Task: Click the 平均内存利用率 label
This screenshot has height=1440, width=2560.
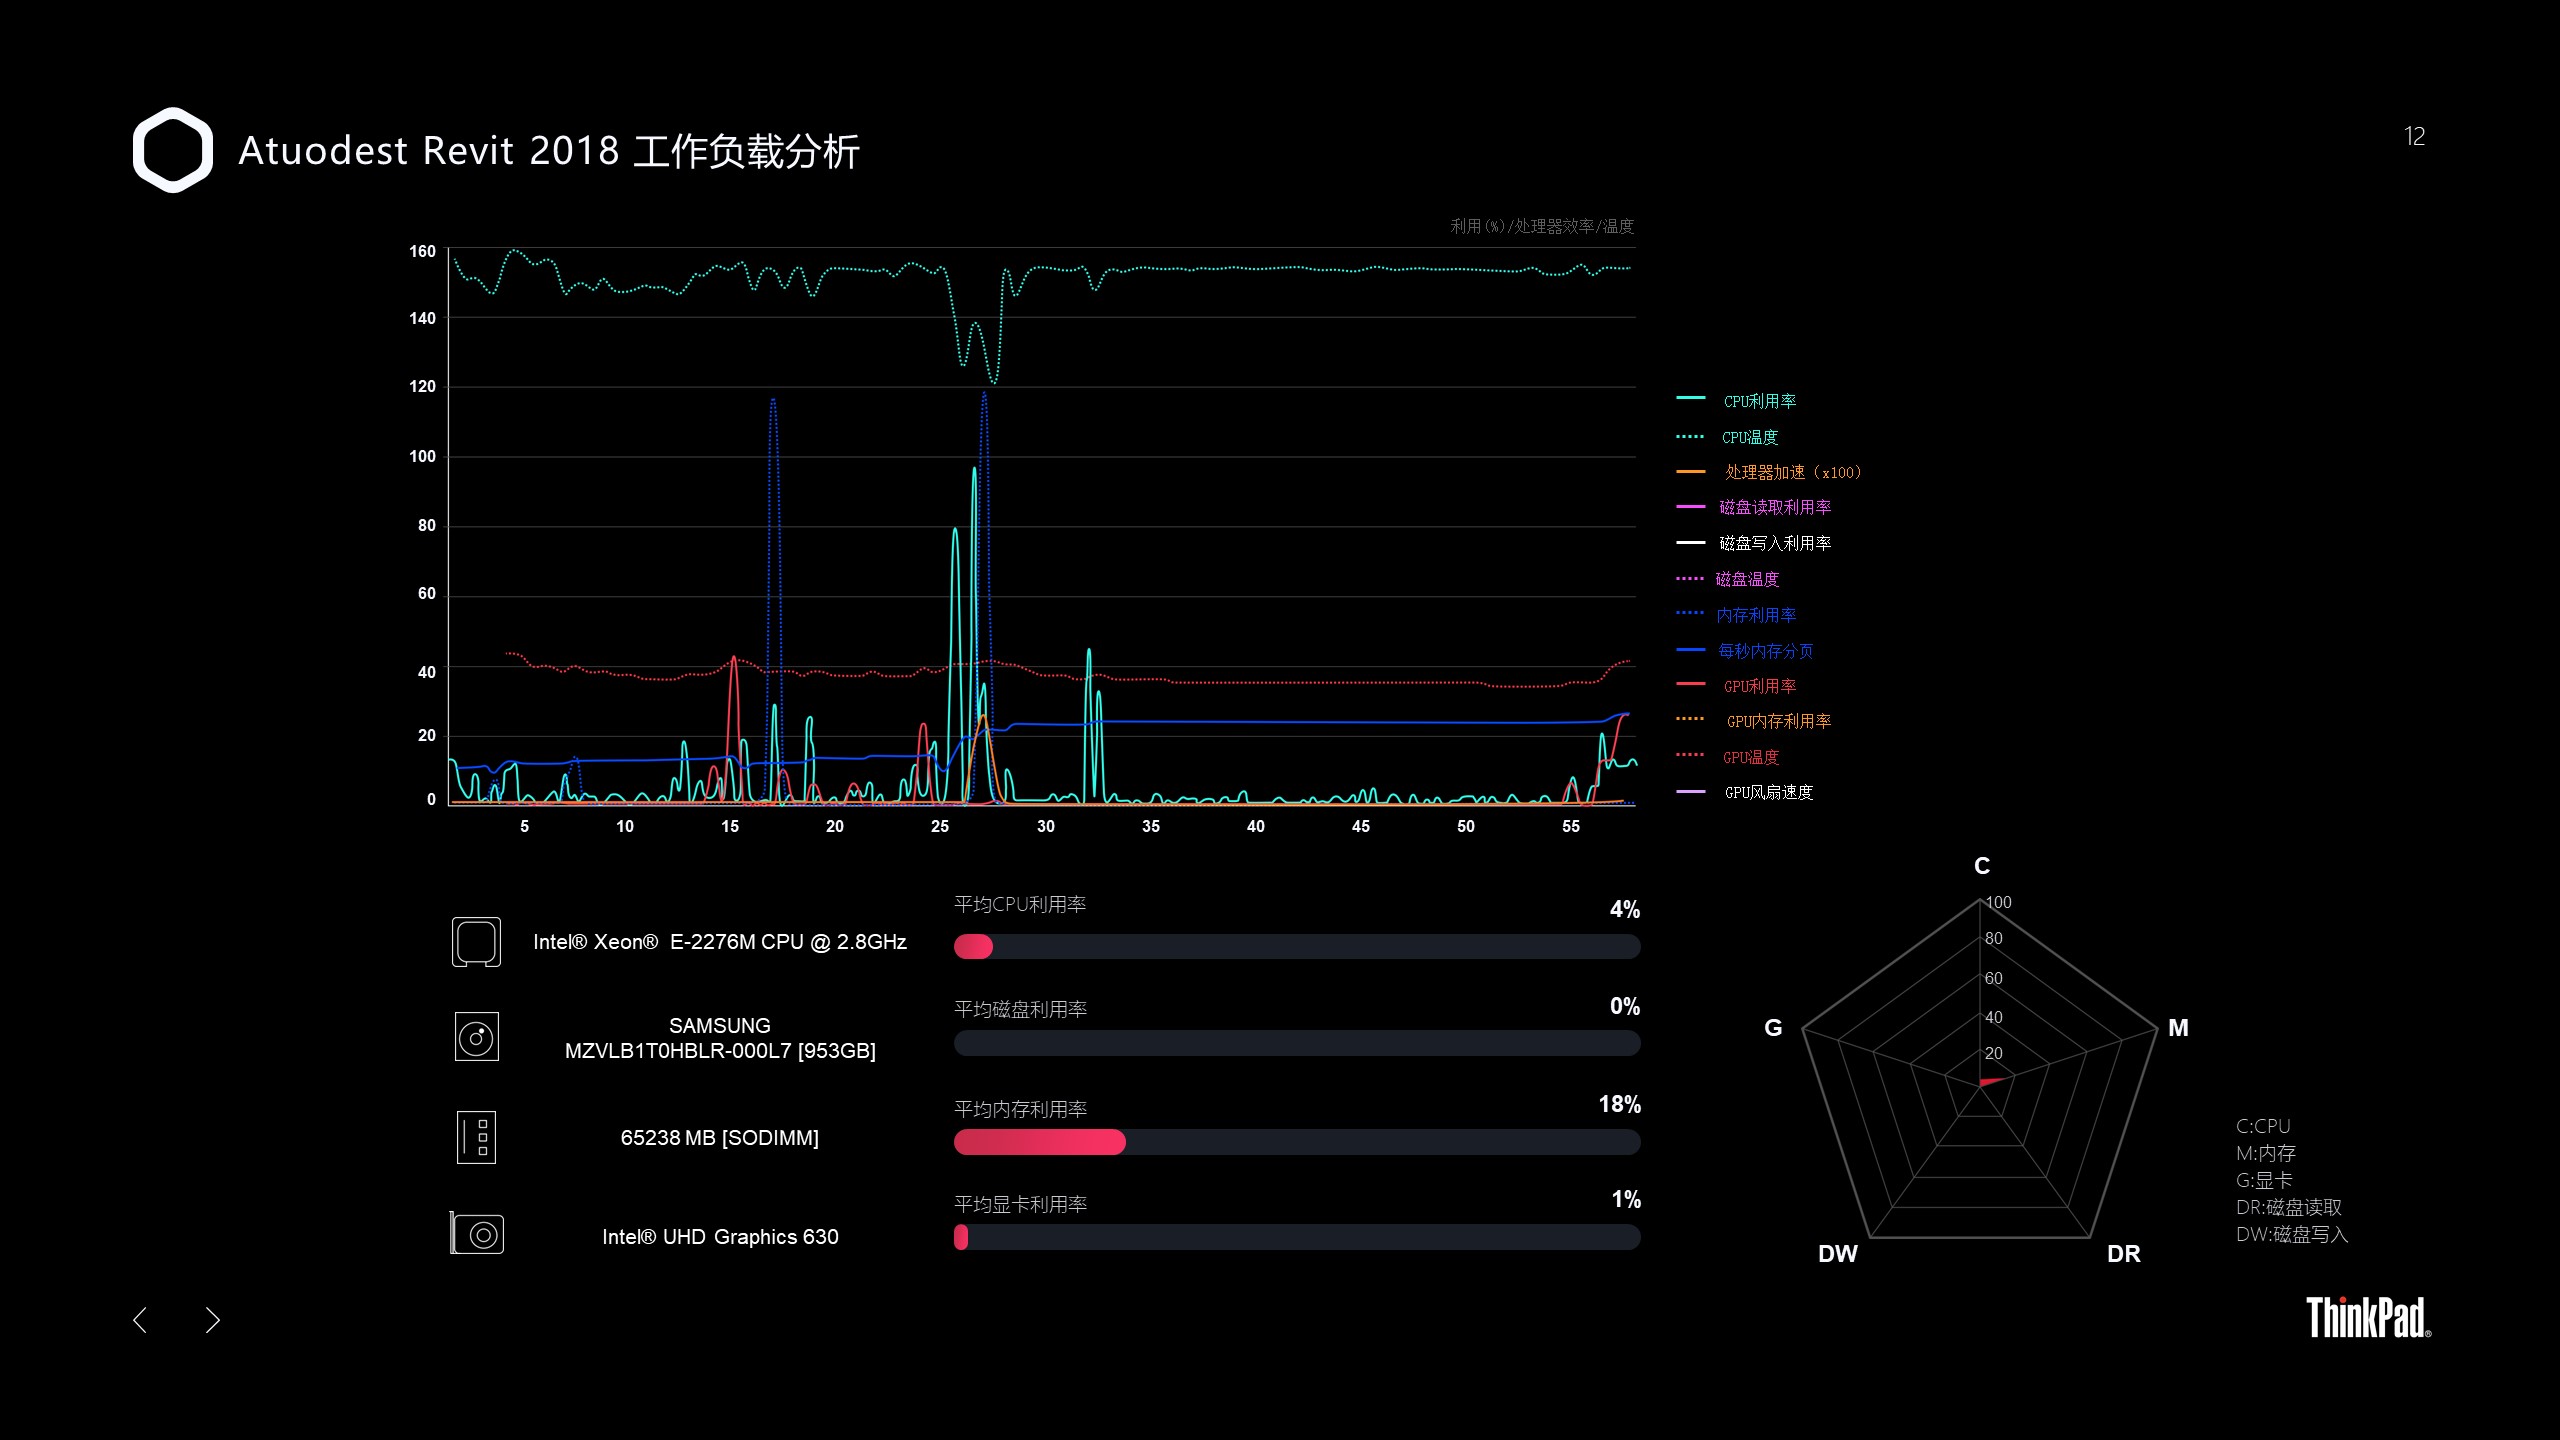Action: pyautogui.click(x=1020, y=1109)
